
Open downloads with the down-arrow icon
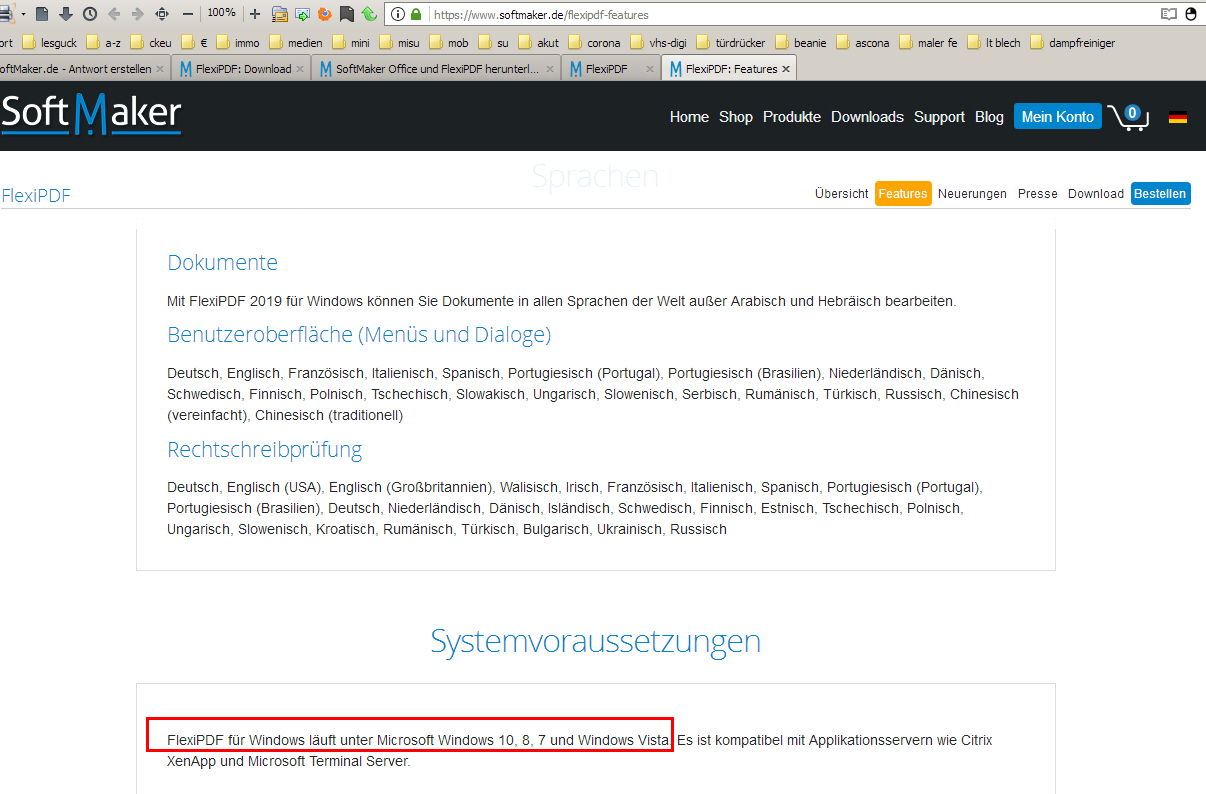(x=66, y=14)
